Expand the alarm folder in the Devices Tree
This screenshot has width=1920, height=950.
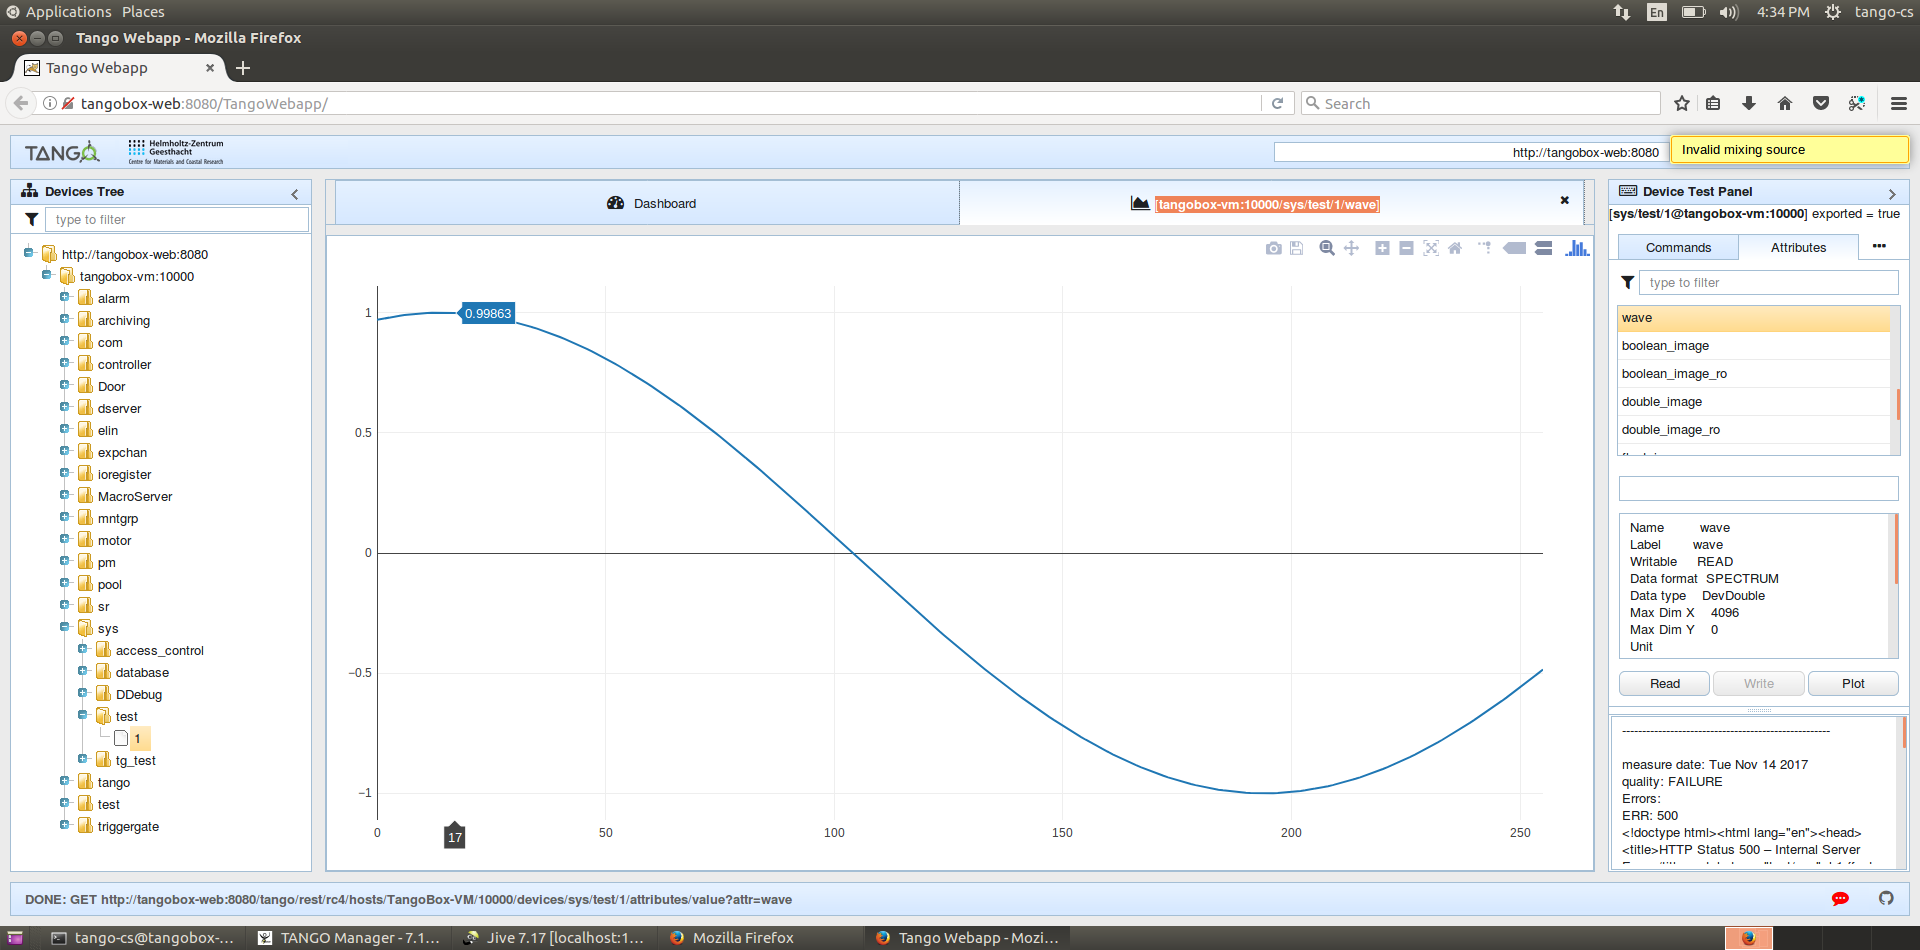(65, 297)
